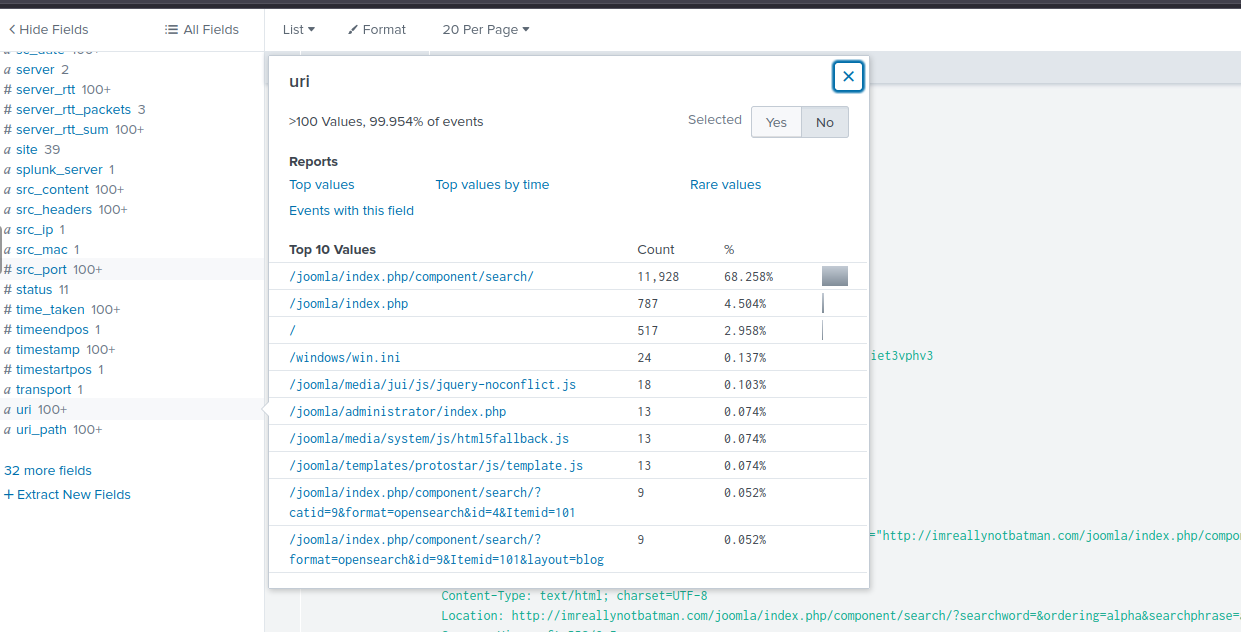The width and height of the screenshot is (1241, 632).
Task: Open the src_mac field
Action: [x=41, y=250]
